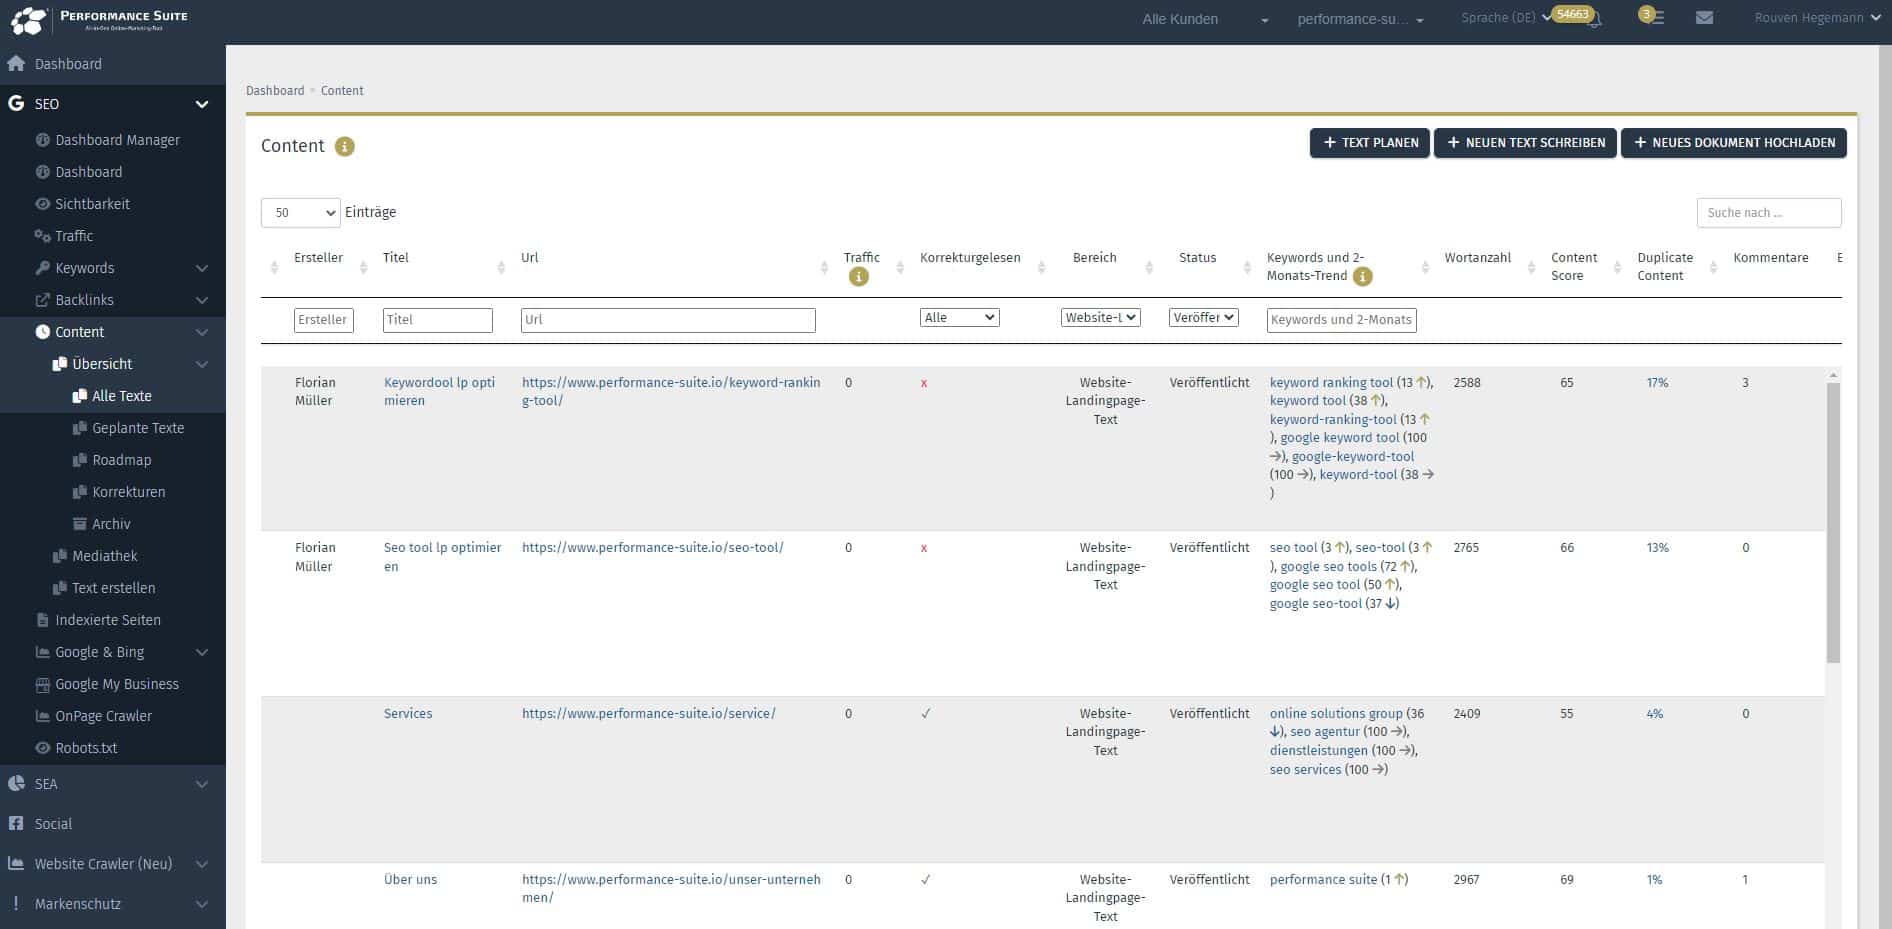Viewport: 1892px width, 929px height.
Task: Open the Alle Kunden dropdown
Action: [1205, 19]
